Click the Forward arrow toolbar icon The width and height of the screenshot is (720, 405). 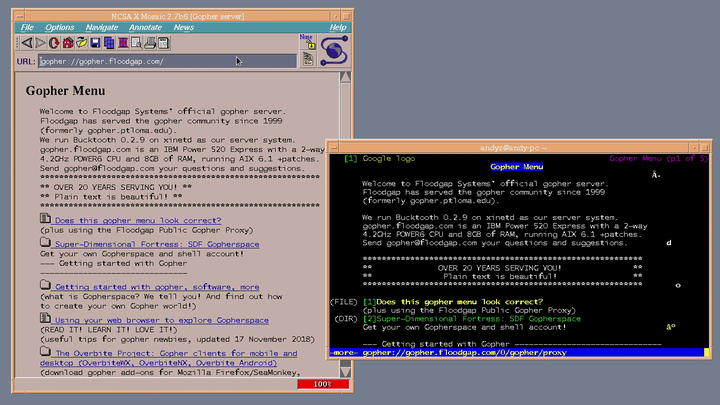pos(40,43)
